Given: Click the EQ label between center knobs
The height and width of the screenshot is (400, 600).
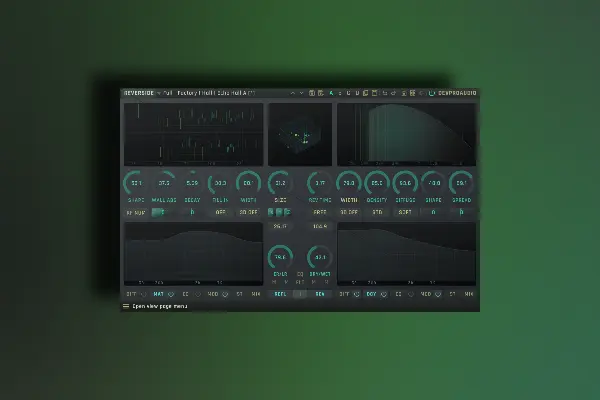Looking at the screenshot, I should click(300, 274).
